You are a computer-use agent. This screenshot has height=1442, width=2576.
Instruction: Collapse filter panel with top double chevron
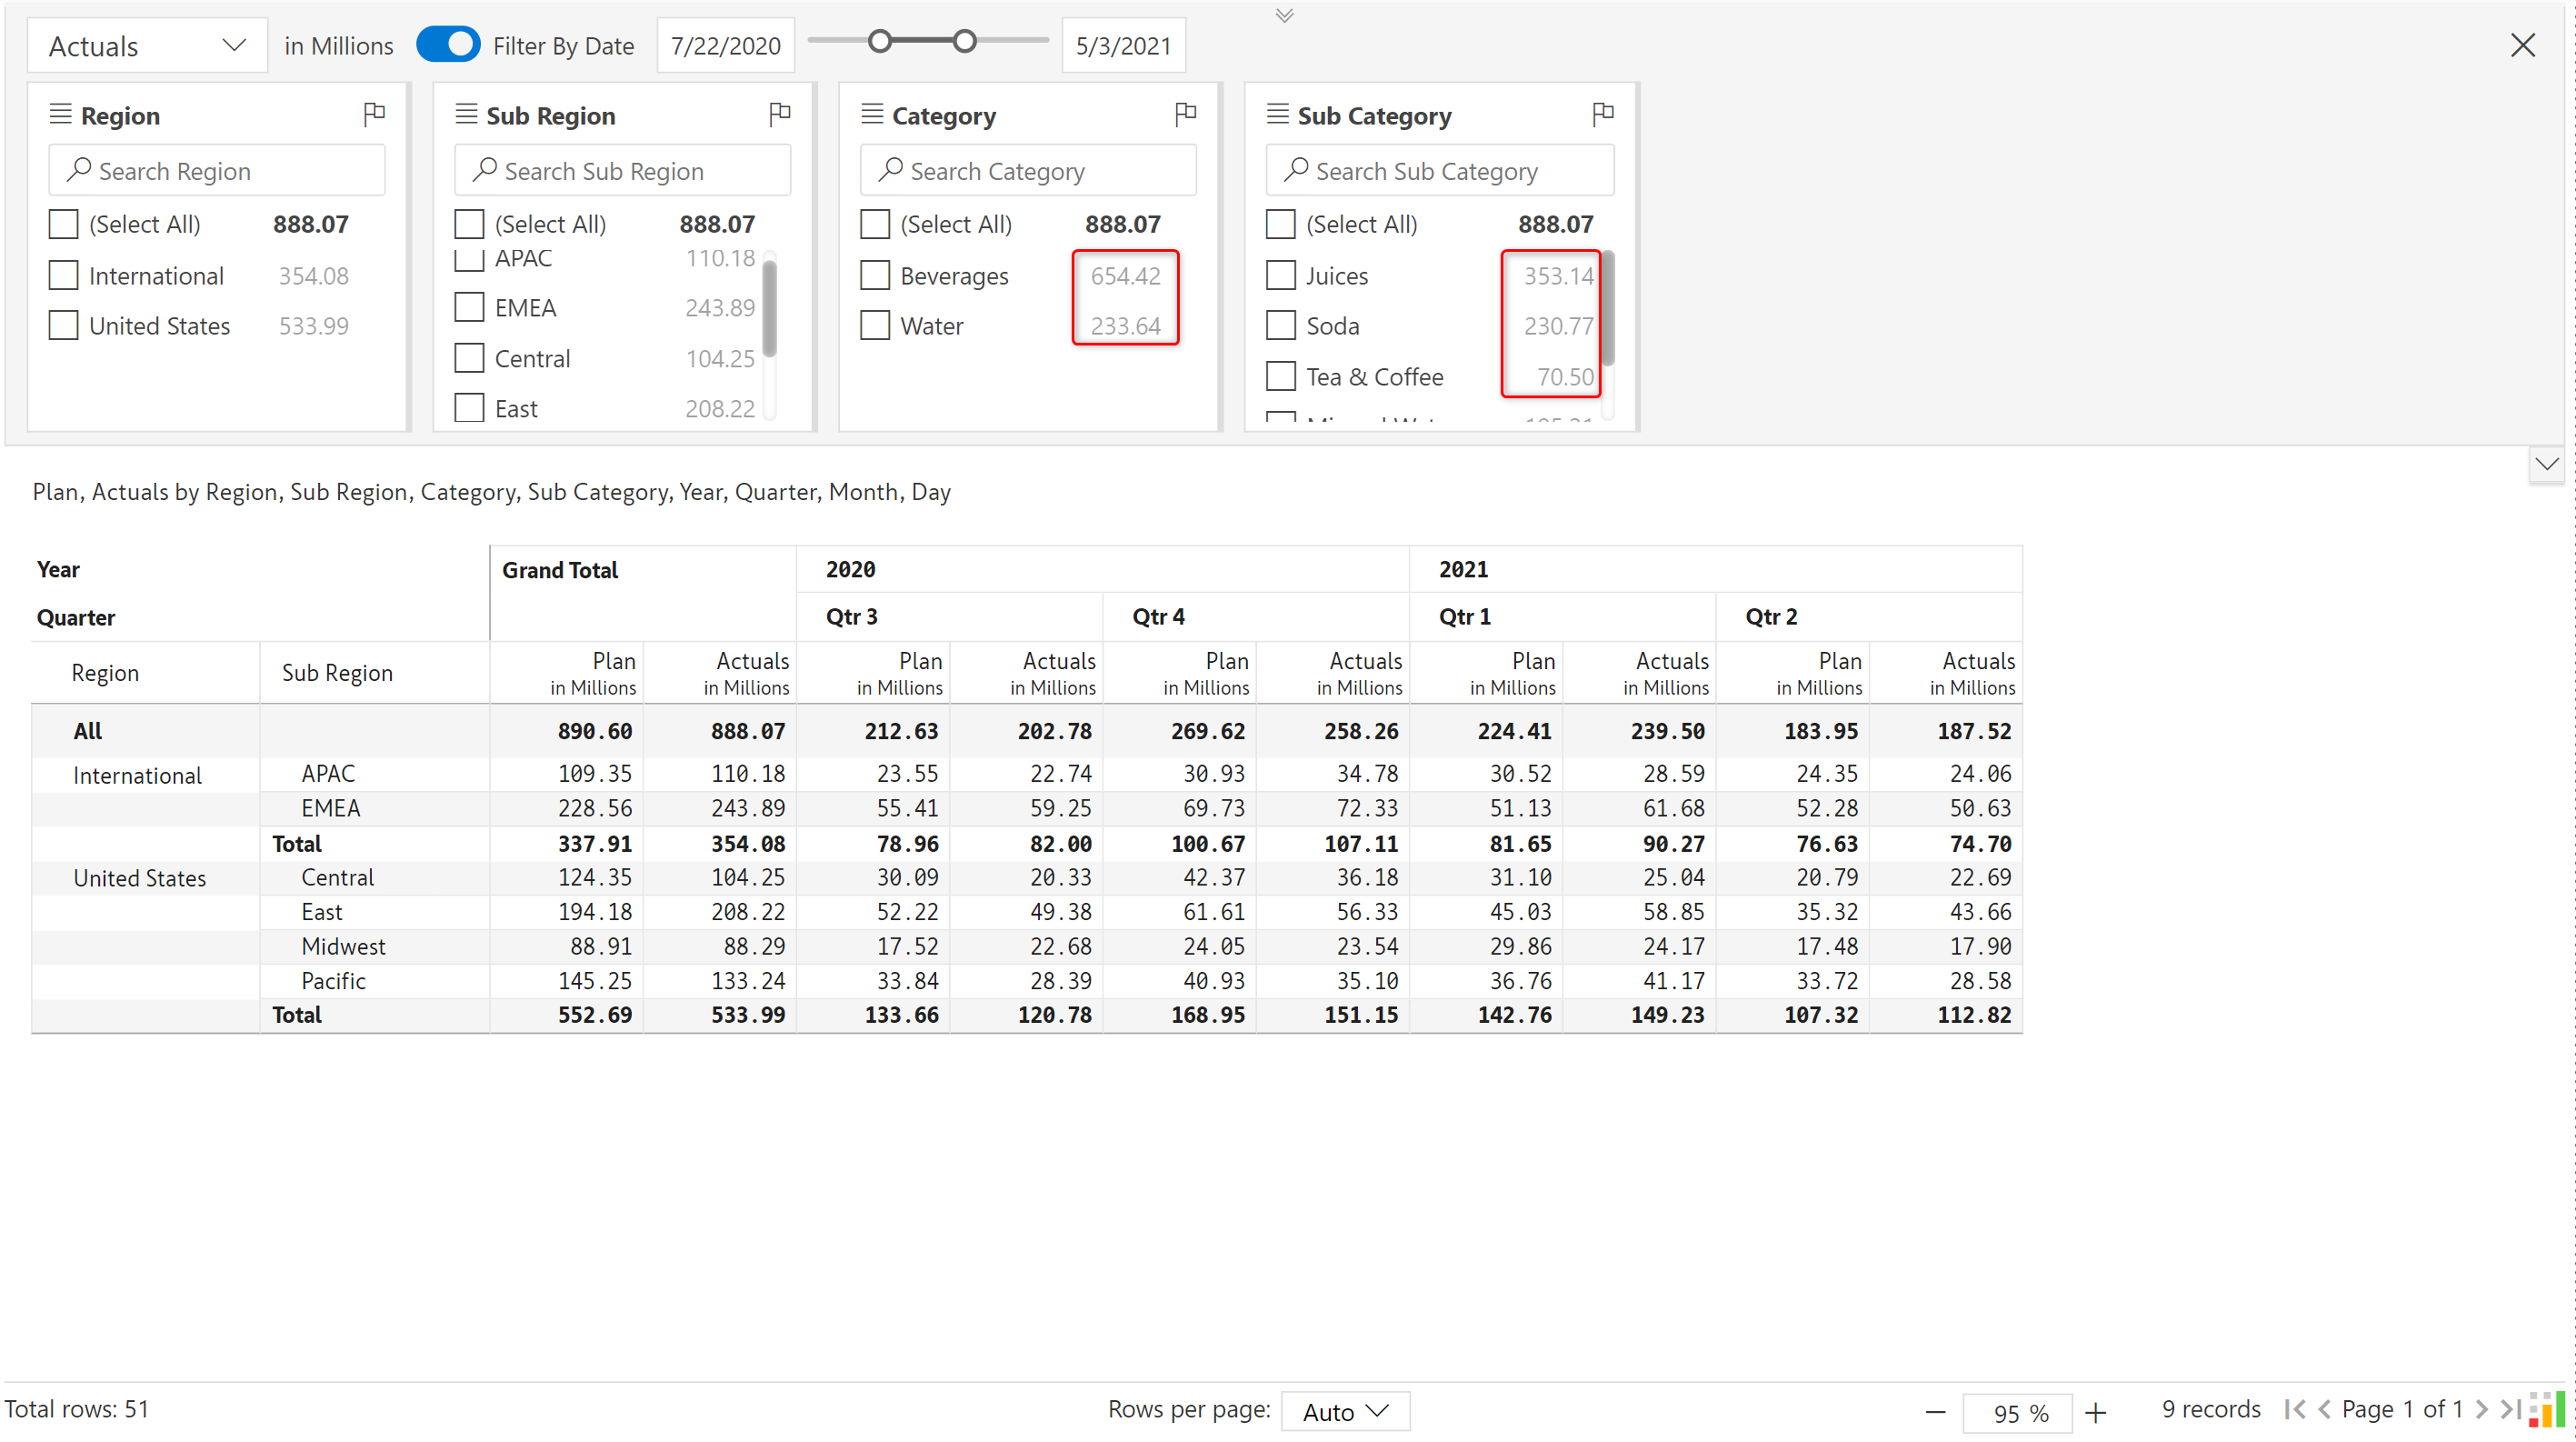tap(1285, 15)
